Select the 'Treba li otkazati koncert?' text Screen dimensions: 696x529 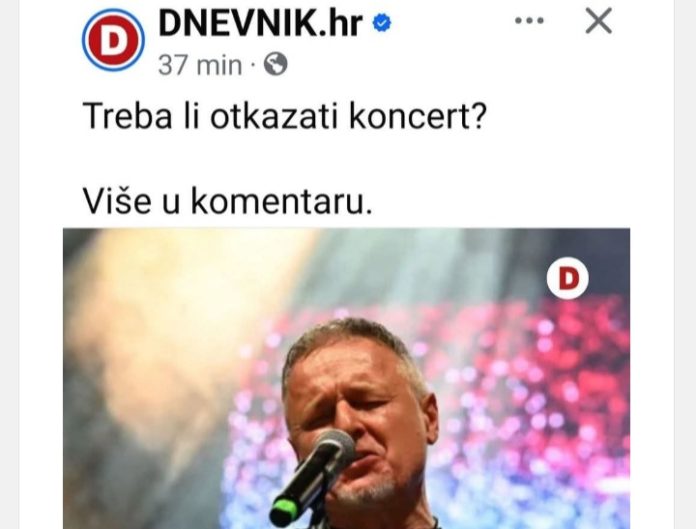coord(285,116)
